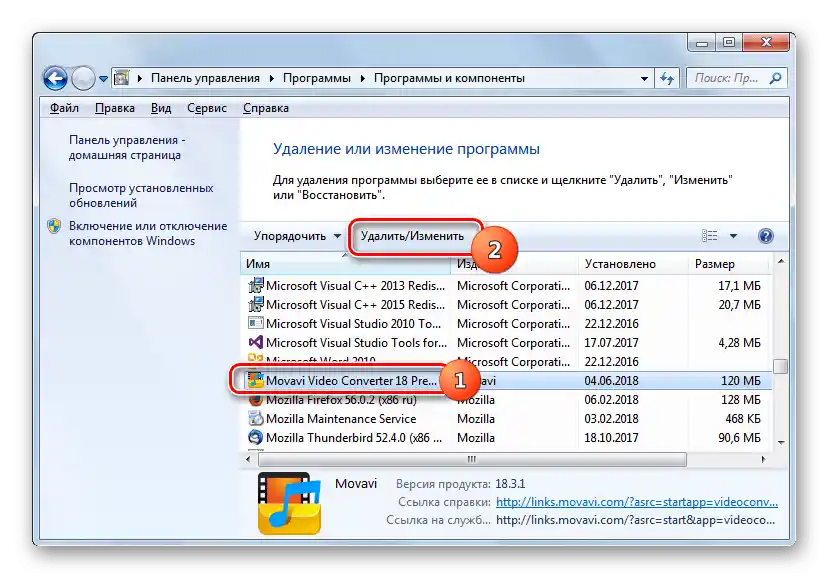The image size is (829, 579).
Task: Click the search magnifier icon
Action: [x=775, y=78]
